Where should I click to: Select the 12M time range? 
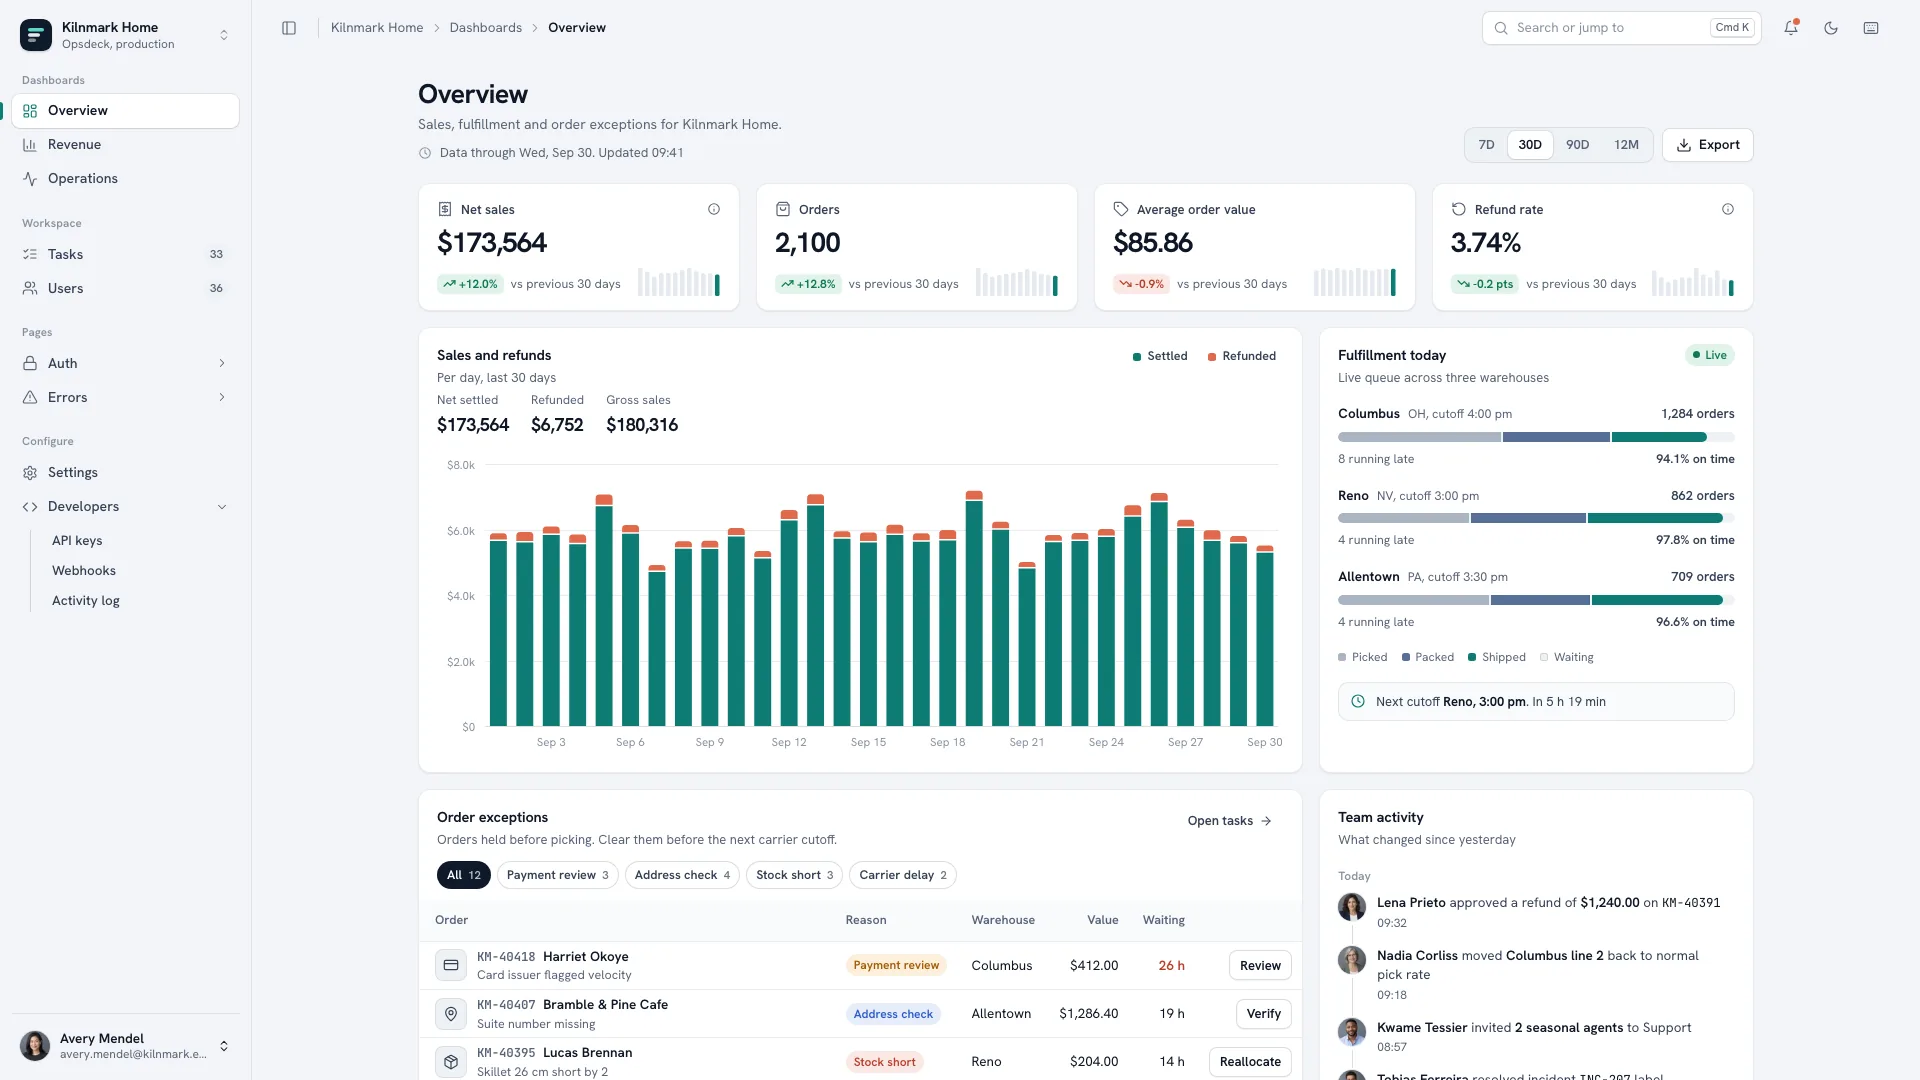point(1626,145)
